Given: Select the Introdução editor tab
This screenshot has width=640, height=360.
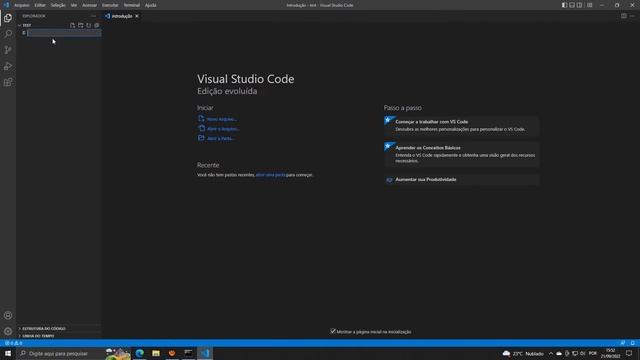Looking at the screenshot, I should coord(122,16).
